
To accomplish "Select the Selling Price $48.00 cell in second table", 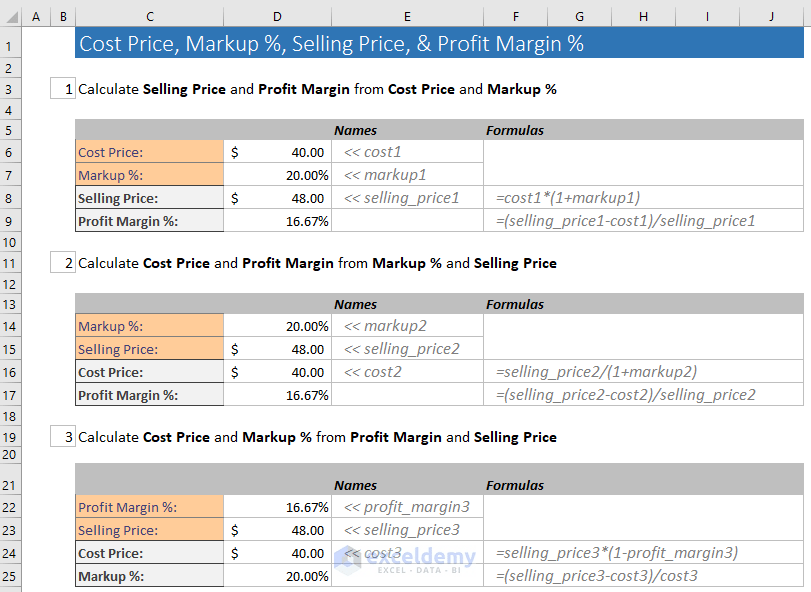I will click(x=277, y=350).
